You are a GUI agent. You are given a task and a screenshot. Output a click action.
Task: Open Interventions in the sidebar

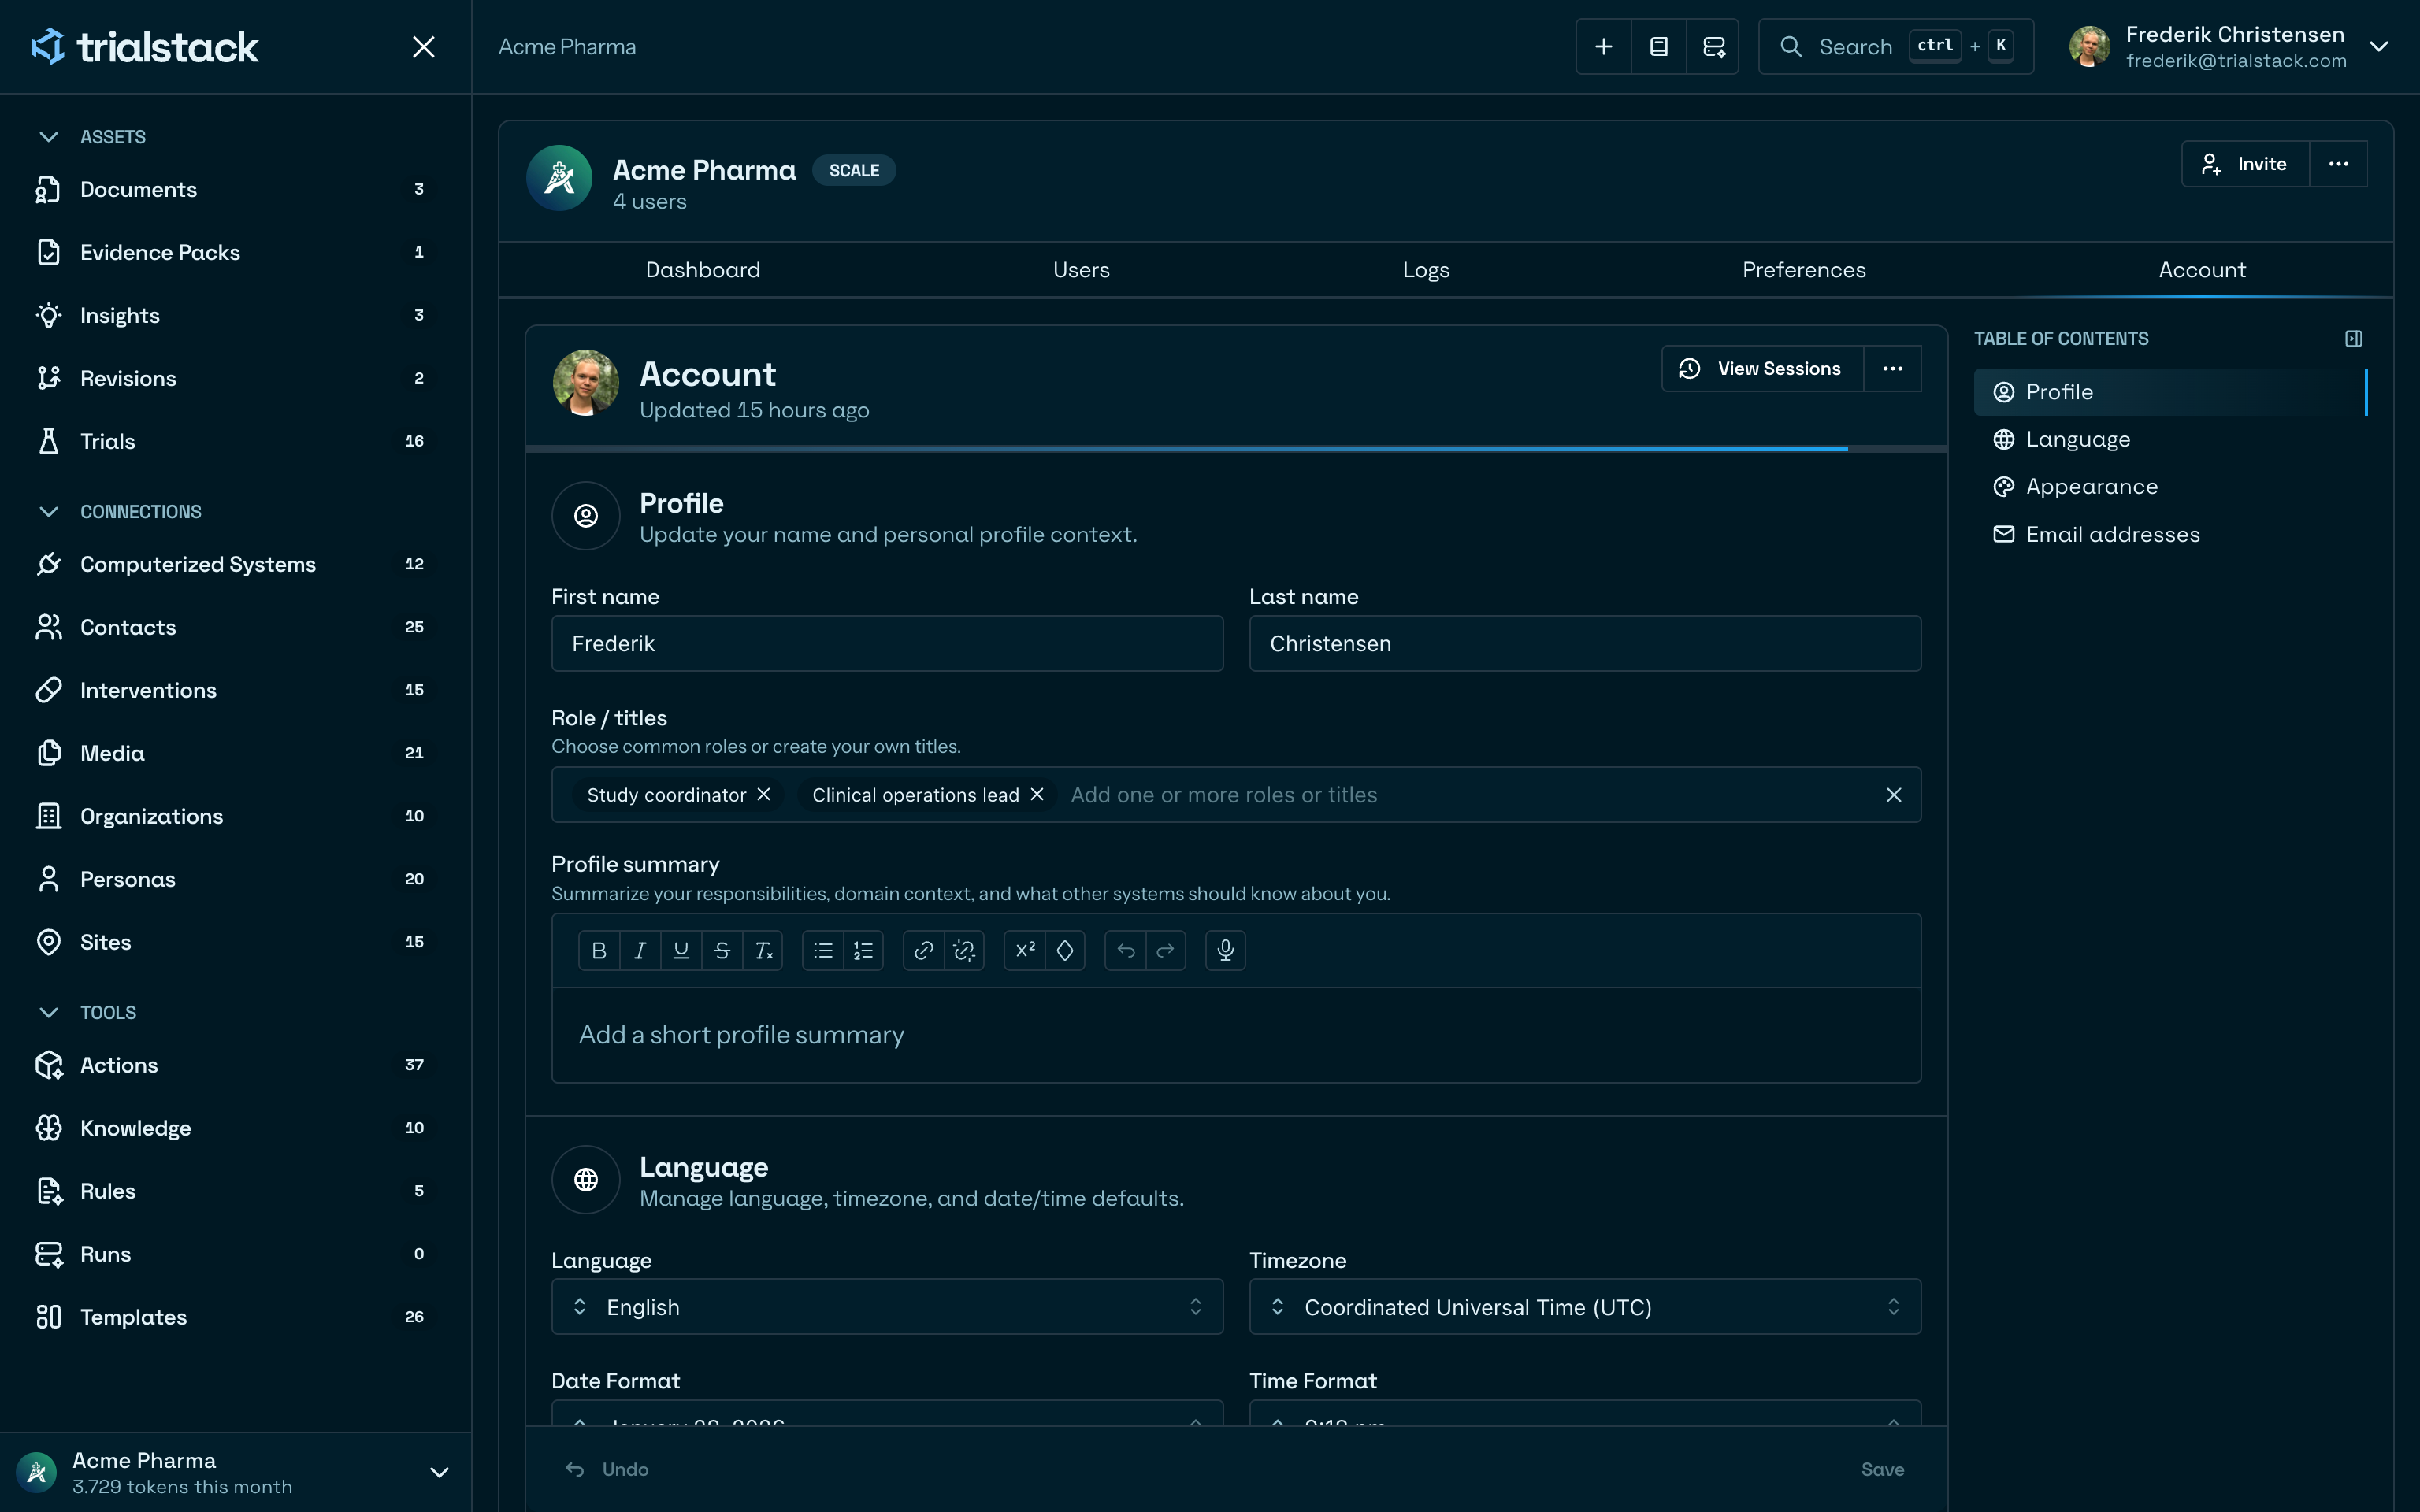pos(236,690)
